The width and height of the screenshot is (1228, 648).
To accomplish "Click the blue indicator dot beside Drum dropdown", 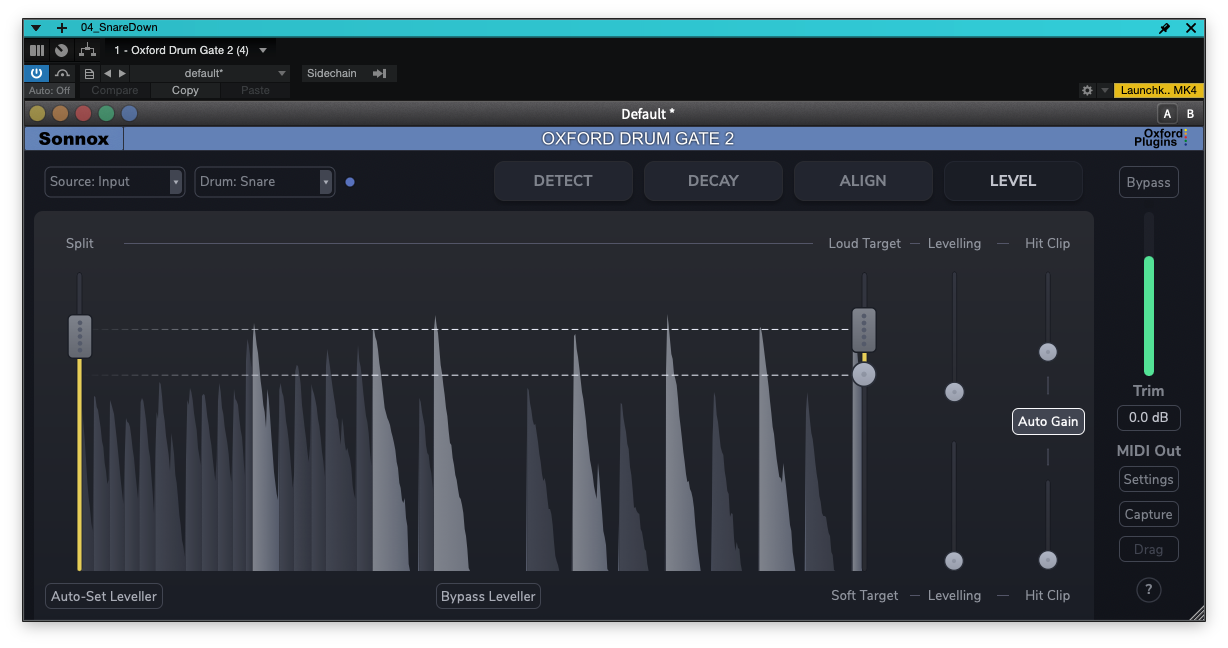I will 350,182.
